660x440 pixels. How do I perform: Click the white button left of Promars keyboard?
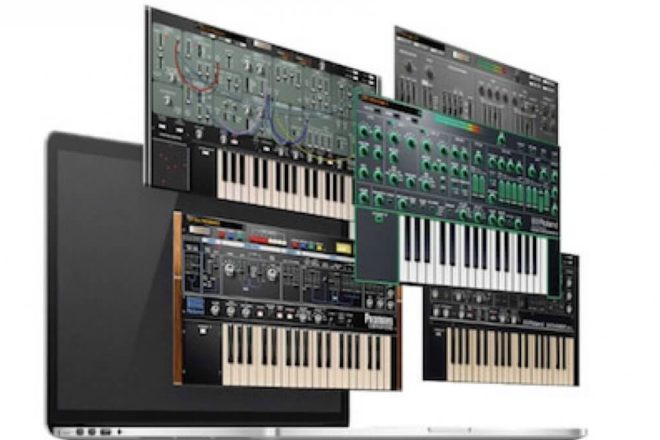coord(203,330)
